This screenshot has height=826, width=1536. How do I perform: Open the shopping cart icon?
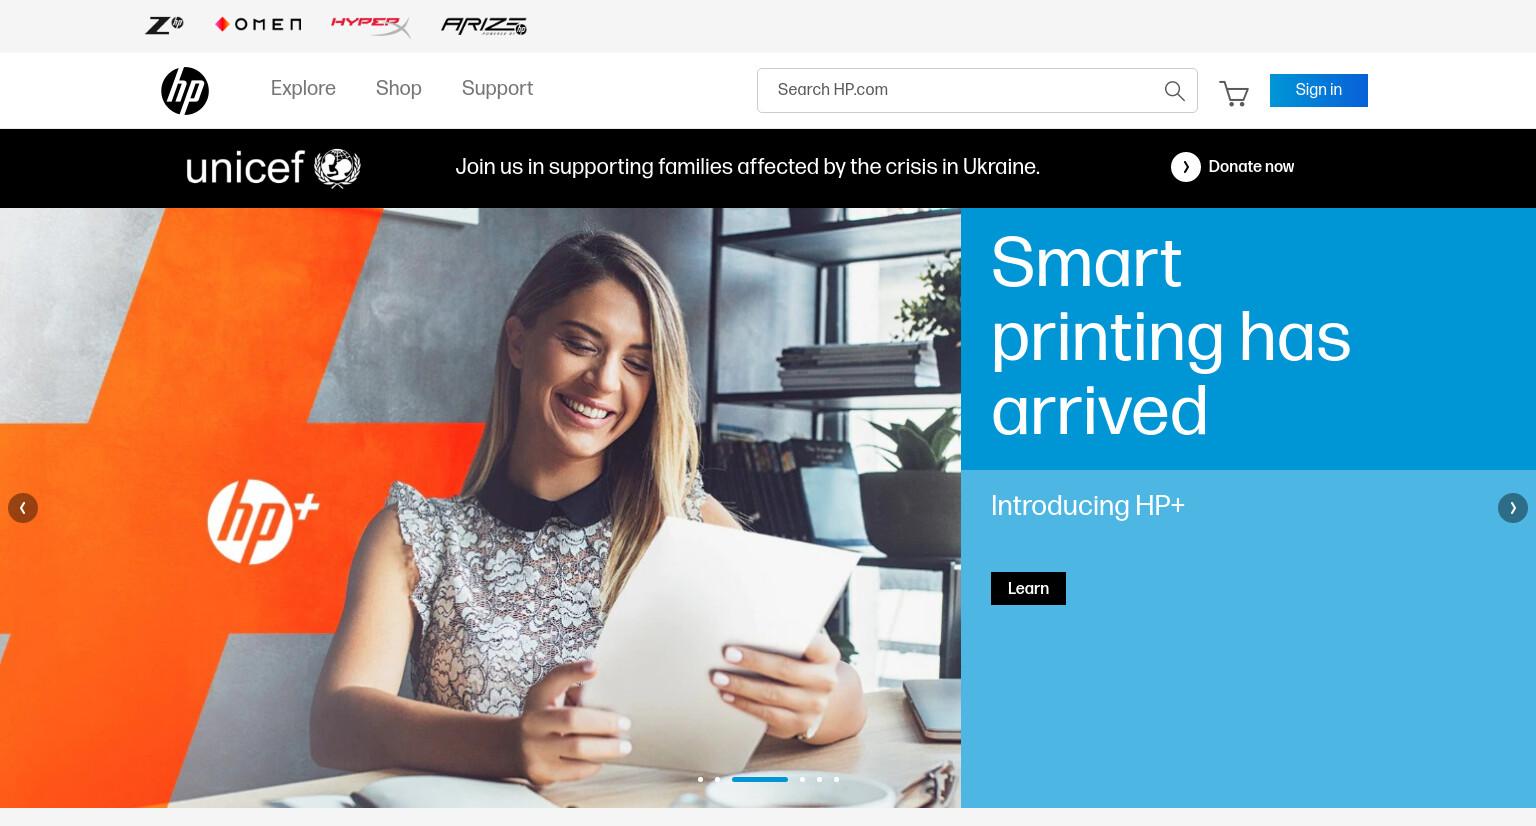[x=1234, y=93]
